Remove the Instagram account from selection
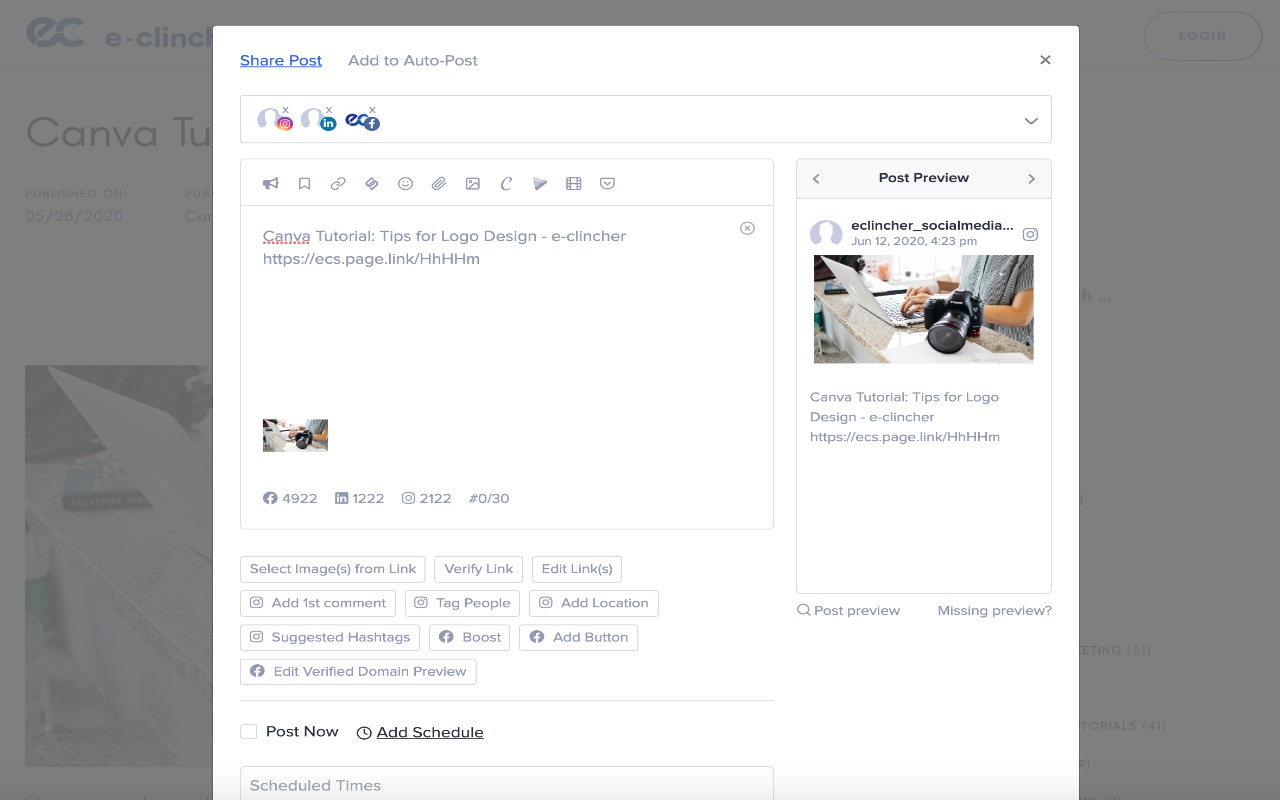1280x800 pixels. [285, 110]
